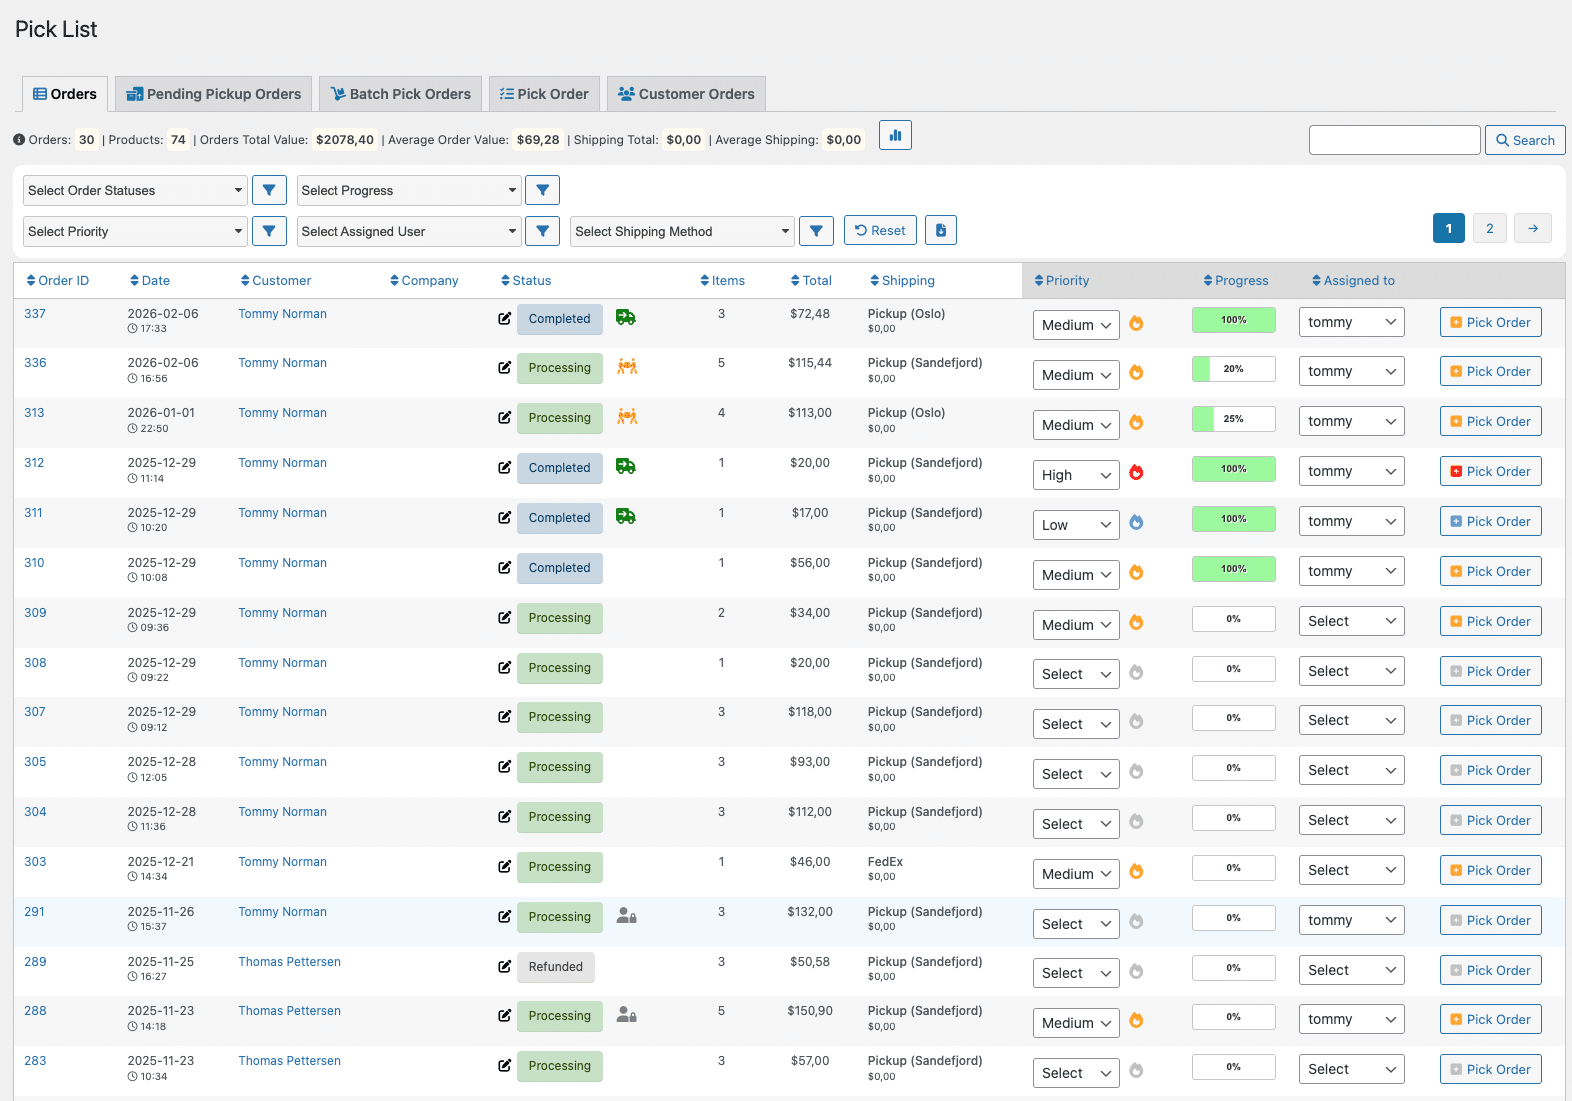Apply the order statuses filter funnel button

pos(269,190)
